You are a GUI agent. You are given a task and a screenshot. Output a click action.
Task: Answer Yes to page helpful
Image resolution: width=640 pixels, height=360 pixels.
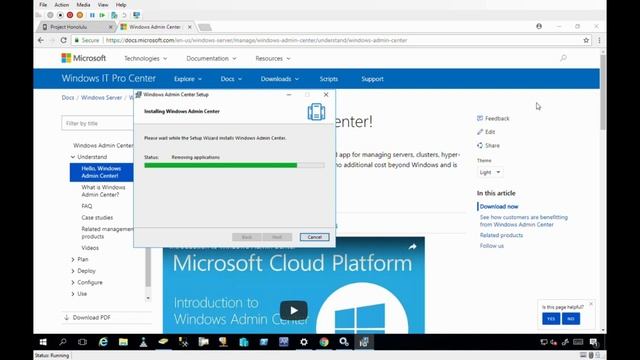551,319
